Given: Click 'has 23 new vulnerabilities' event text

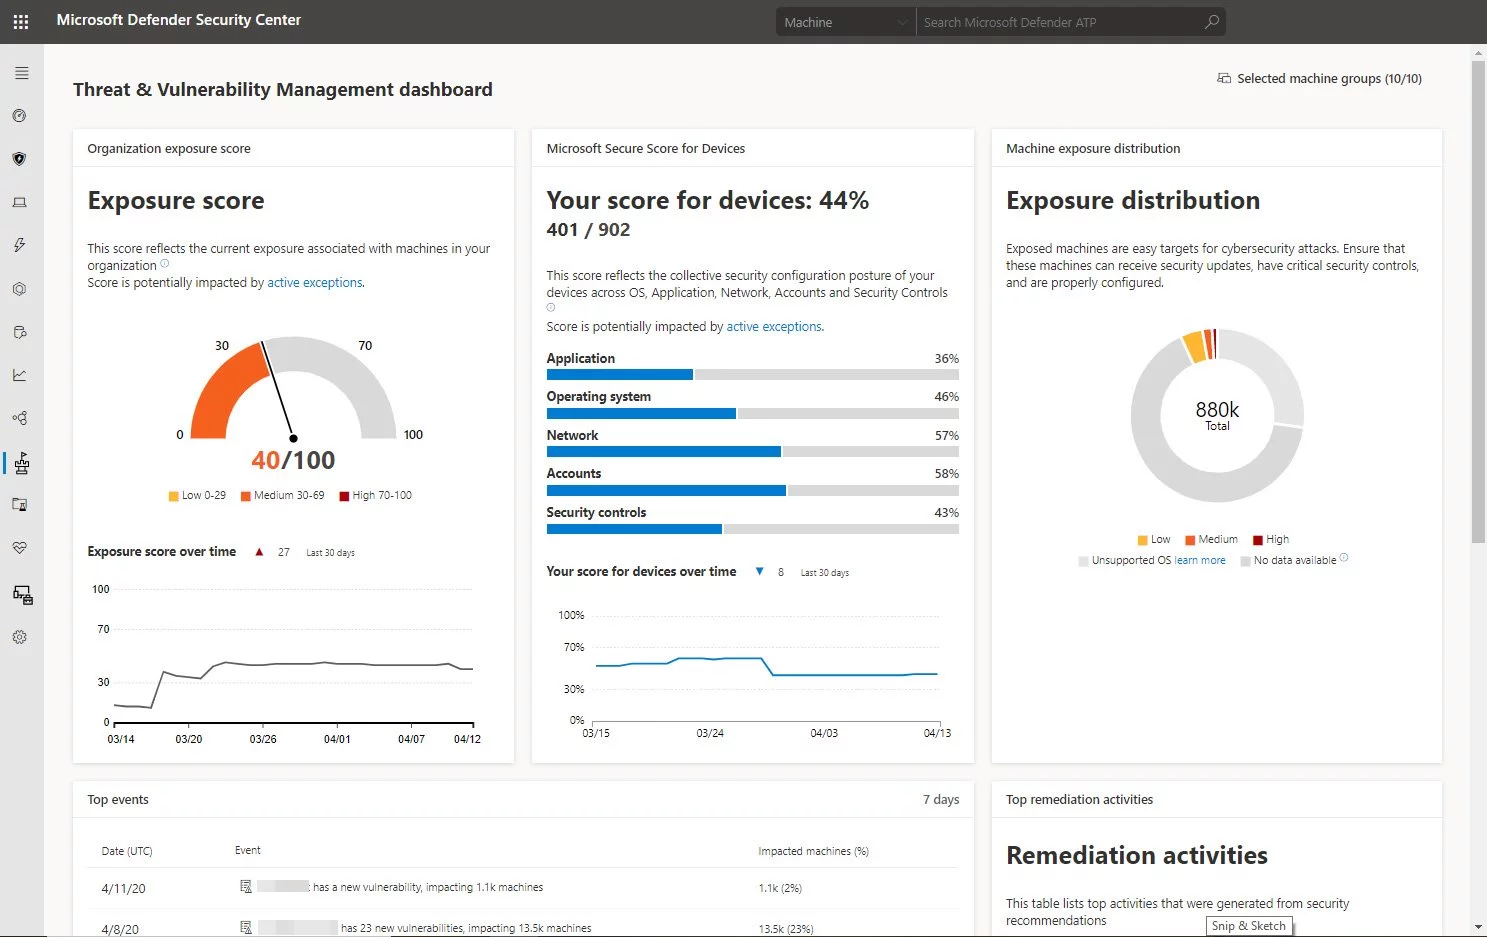Looking at the screenshot, I should tap(466, 928).
